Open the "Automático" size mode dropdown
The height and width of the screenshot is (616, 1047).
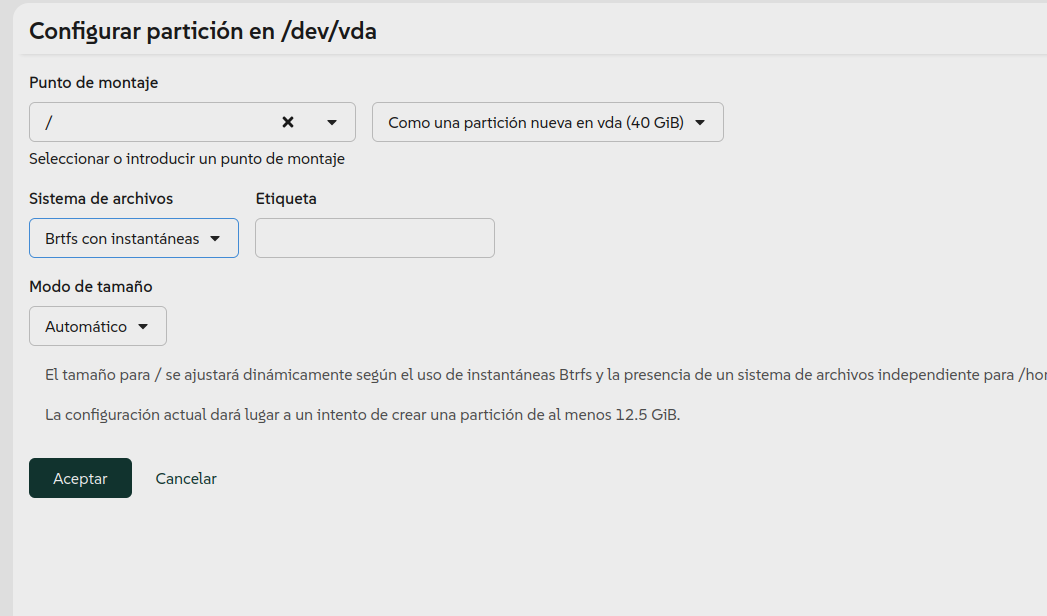[86, 326]
